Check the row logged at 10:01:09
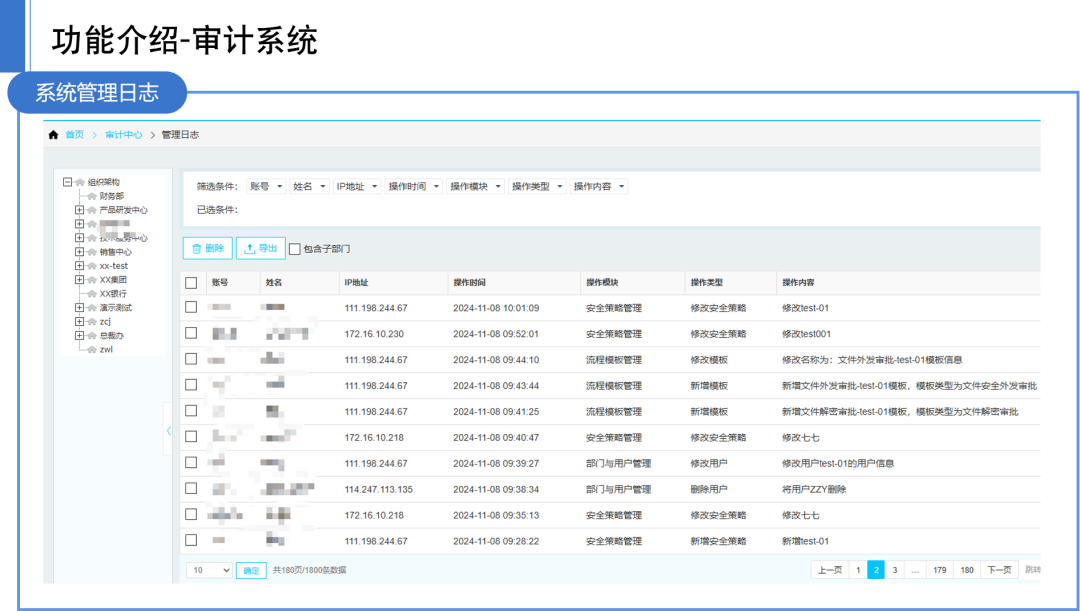The height and width of the screenshot is (611, 1080). pyautogui.click(x=191, y=307)
